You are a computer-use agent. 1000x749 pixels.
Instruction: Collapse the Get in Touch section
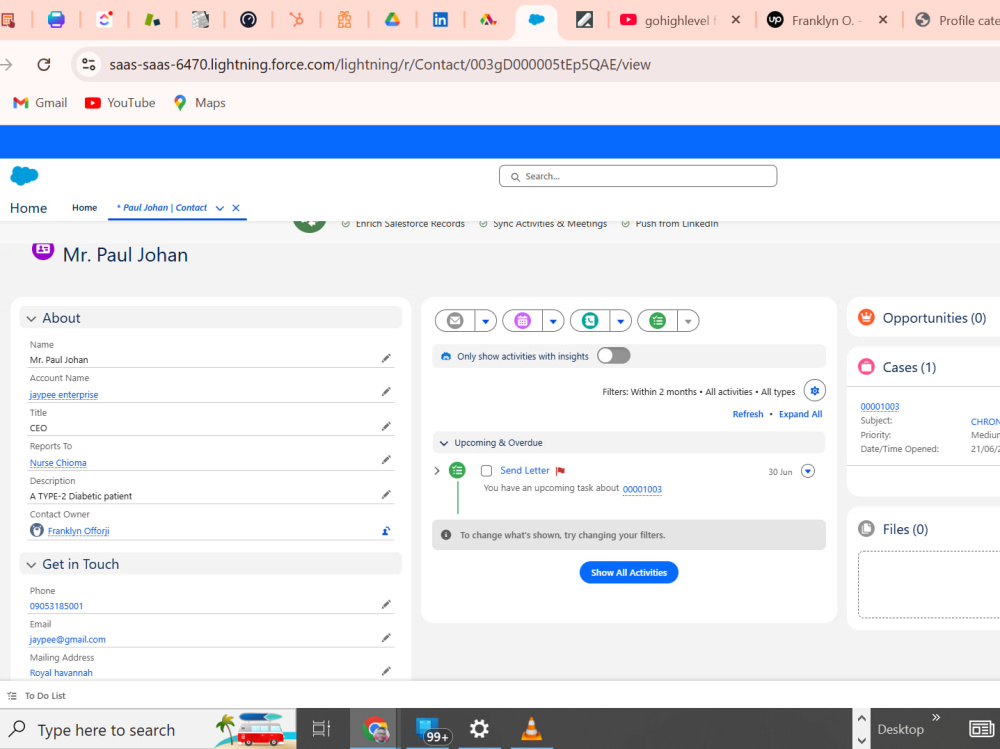tap(31, 565)
